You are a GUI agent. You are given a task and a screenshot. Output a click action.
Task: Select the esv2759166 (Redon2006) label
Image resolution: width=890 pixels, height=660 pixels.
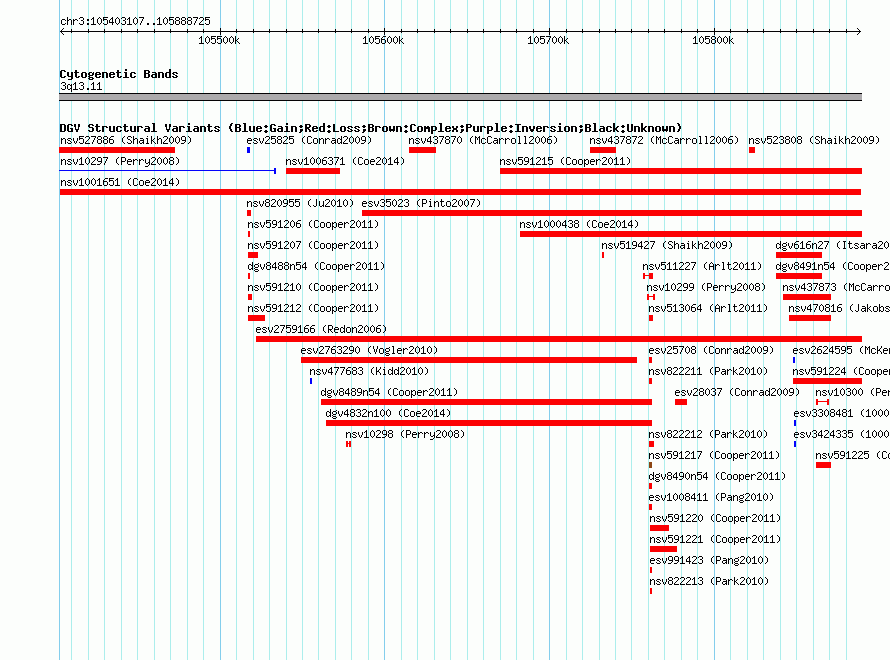[321, 329]
